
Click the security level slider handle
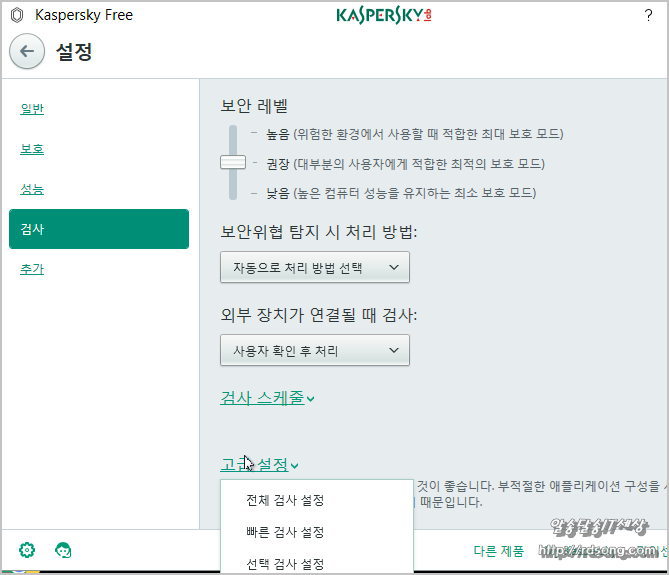click(x=233, y=163)
